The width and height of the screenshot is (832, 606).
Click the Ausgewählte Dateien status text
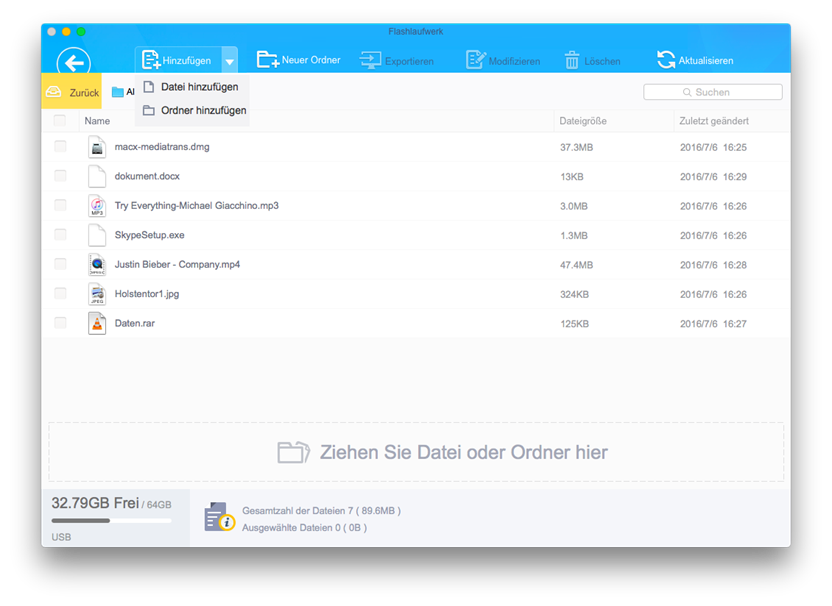[305, 527]
